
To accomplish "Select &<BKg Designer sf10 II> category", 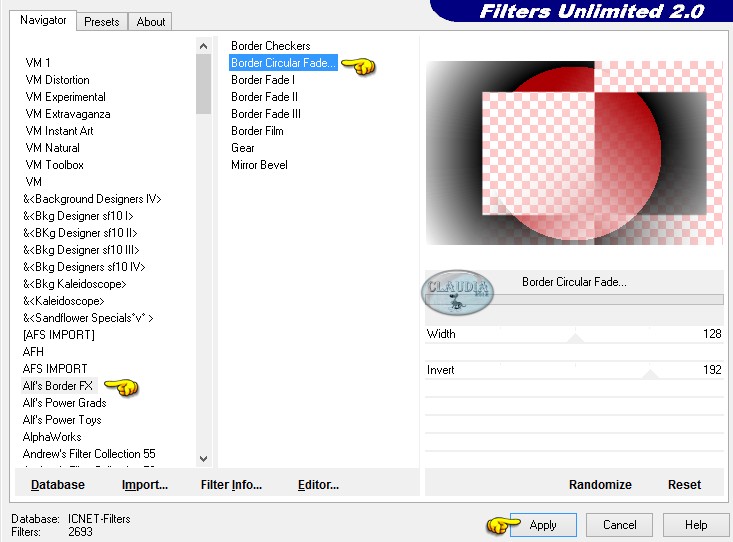I will (x=80, y=233).
